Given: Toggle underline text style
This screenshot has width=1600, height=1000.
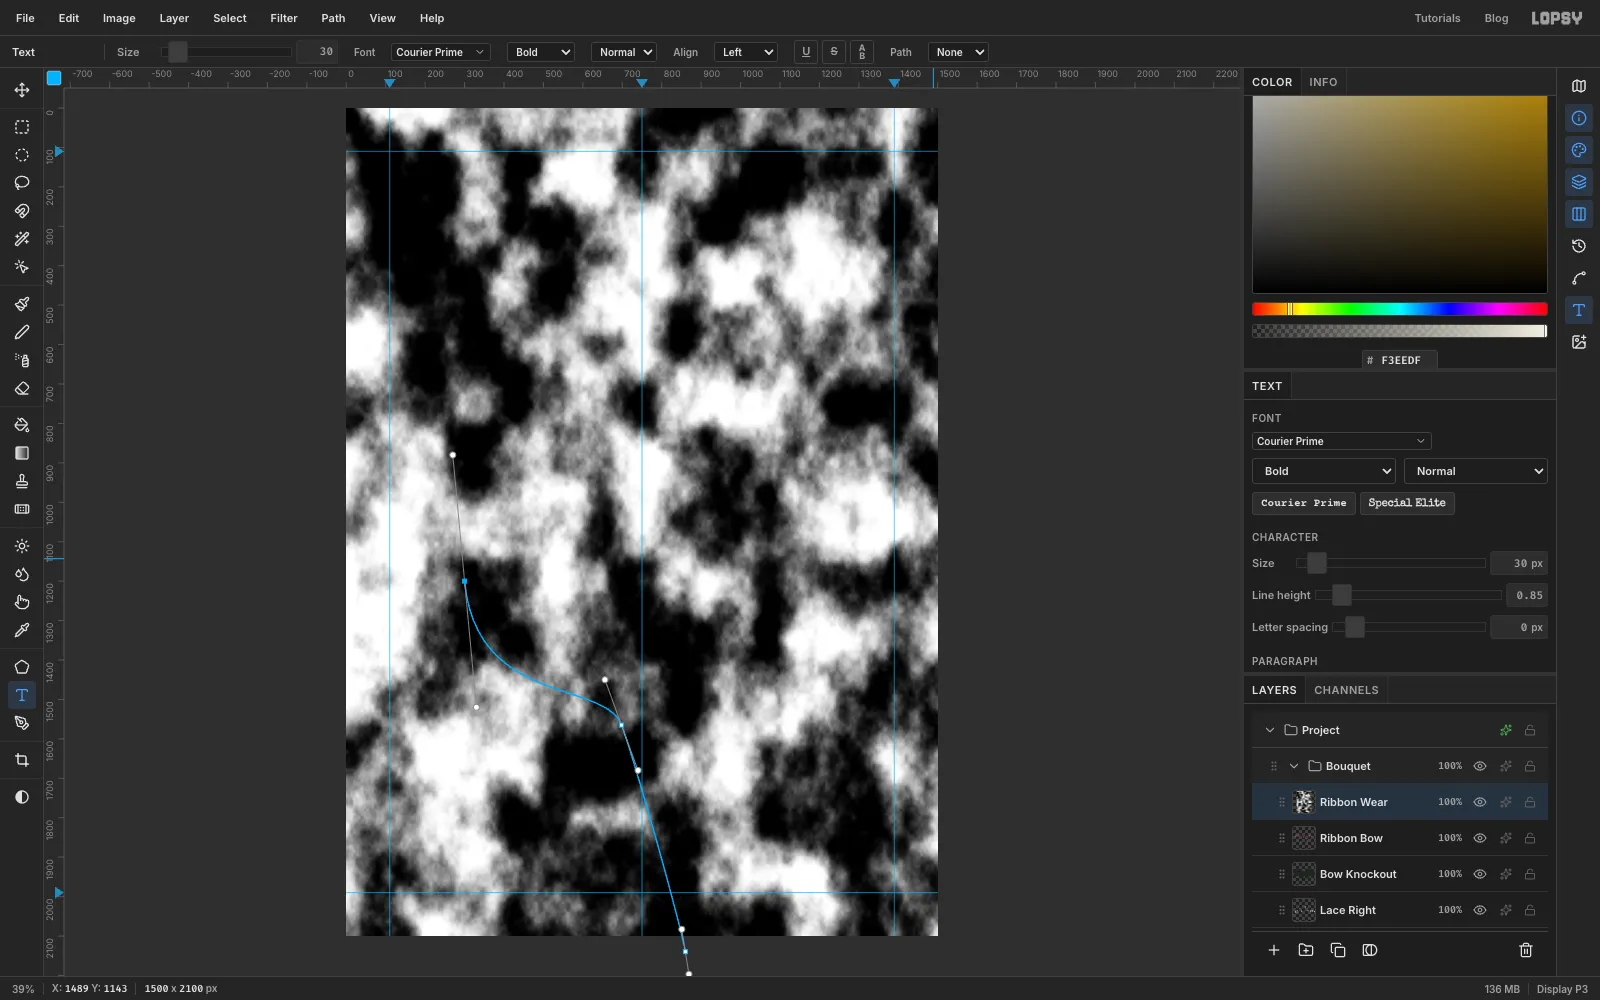Looking at the screenshot, I should tap(806, 52).
